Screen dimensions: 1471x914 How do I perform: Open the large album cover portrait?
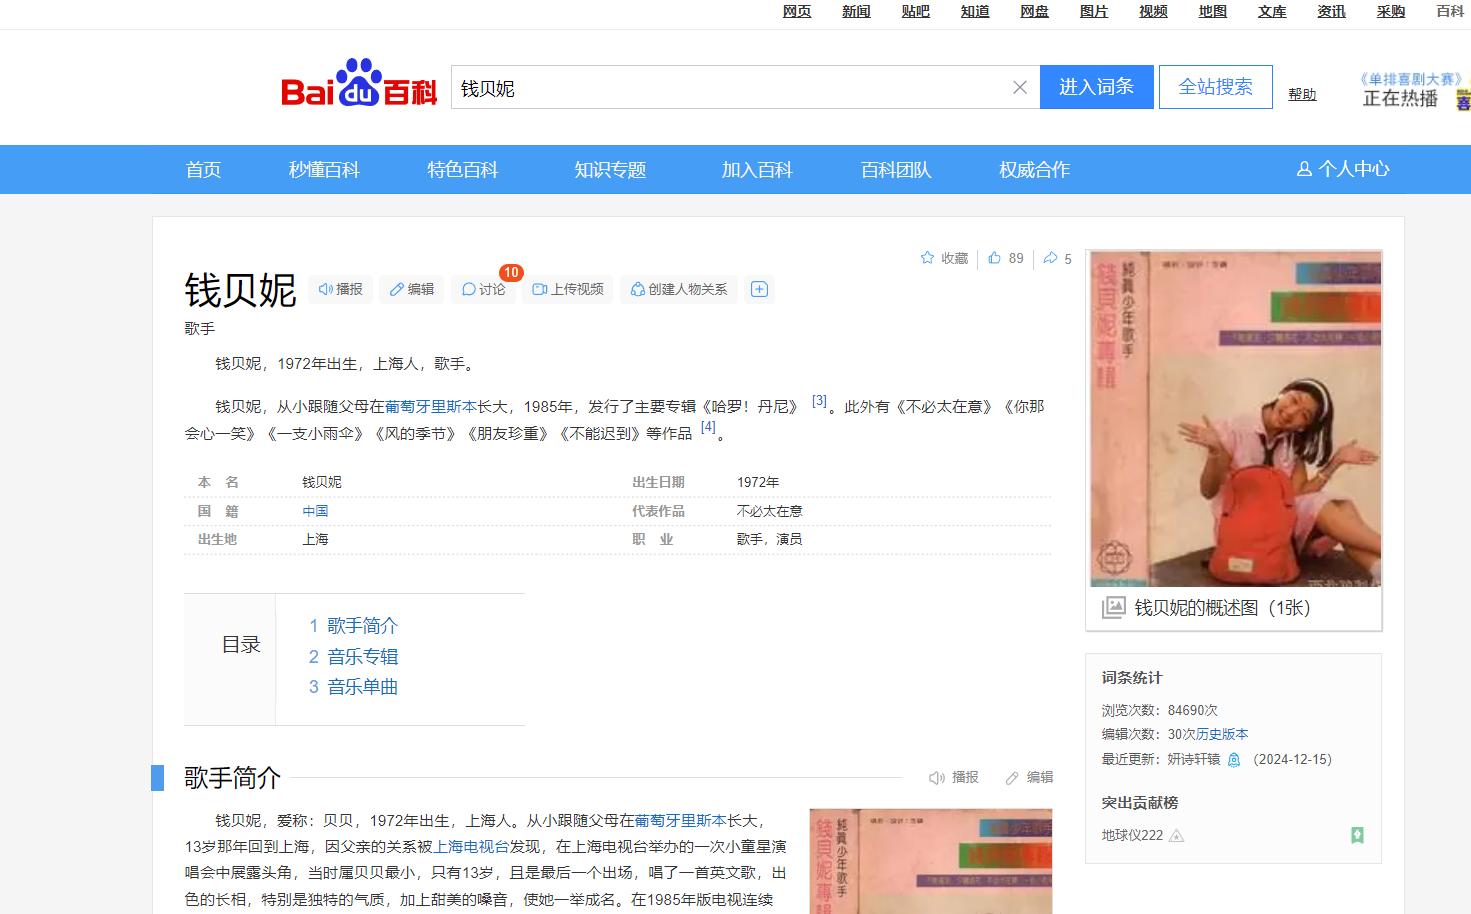(1235, 418)
